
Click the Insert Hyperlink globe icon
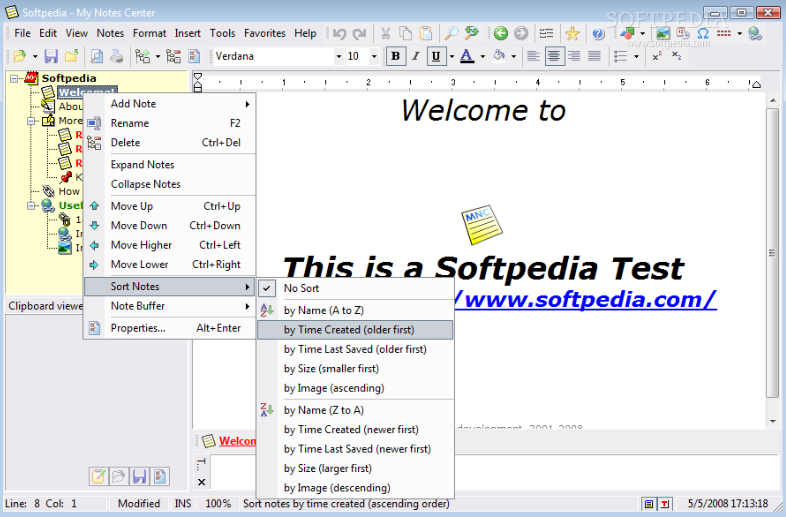tap(755, 34)
